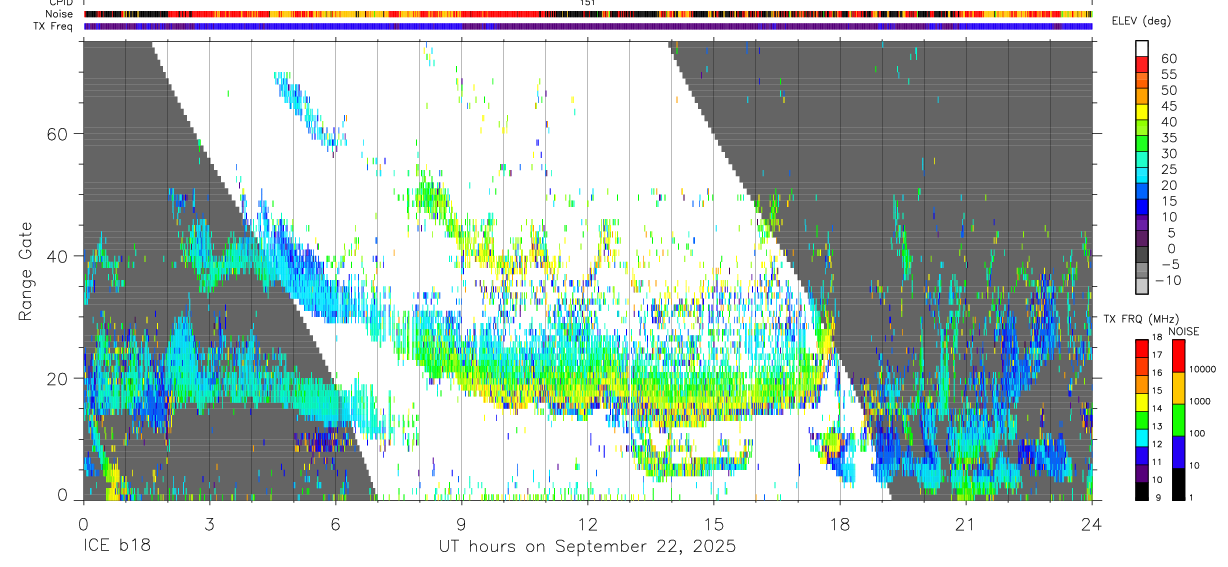Click the yellow swatch in the elevation colorbar
The height and width of the screenshot is (567, 1228).
click(x=1142, y=112)
